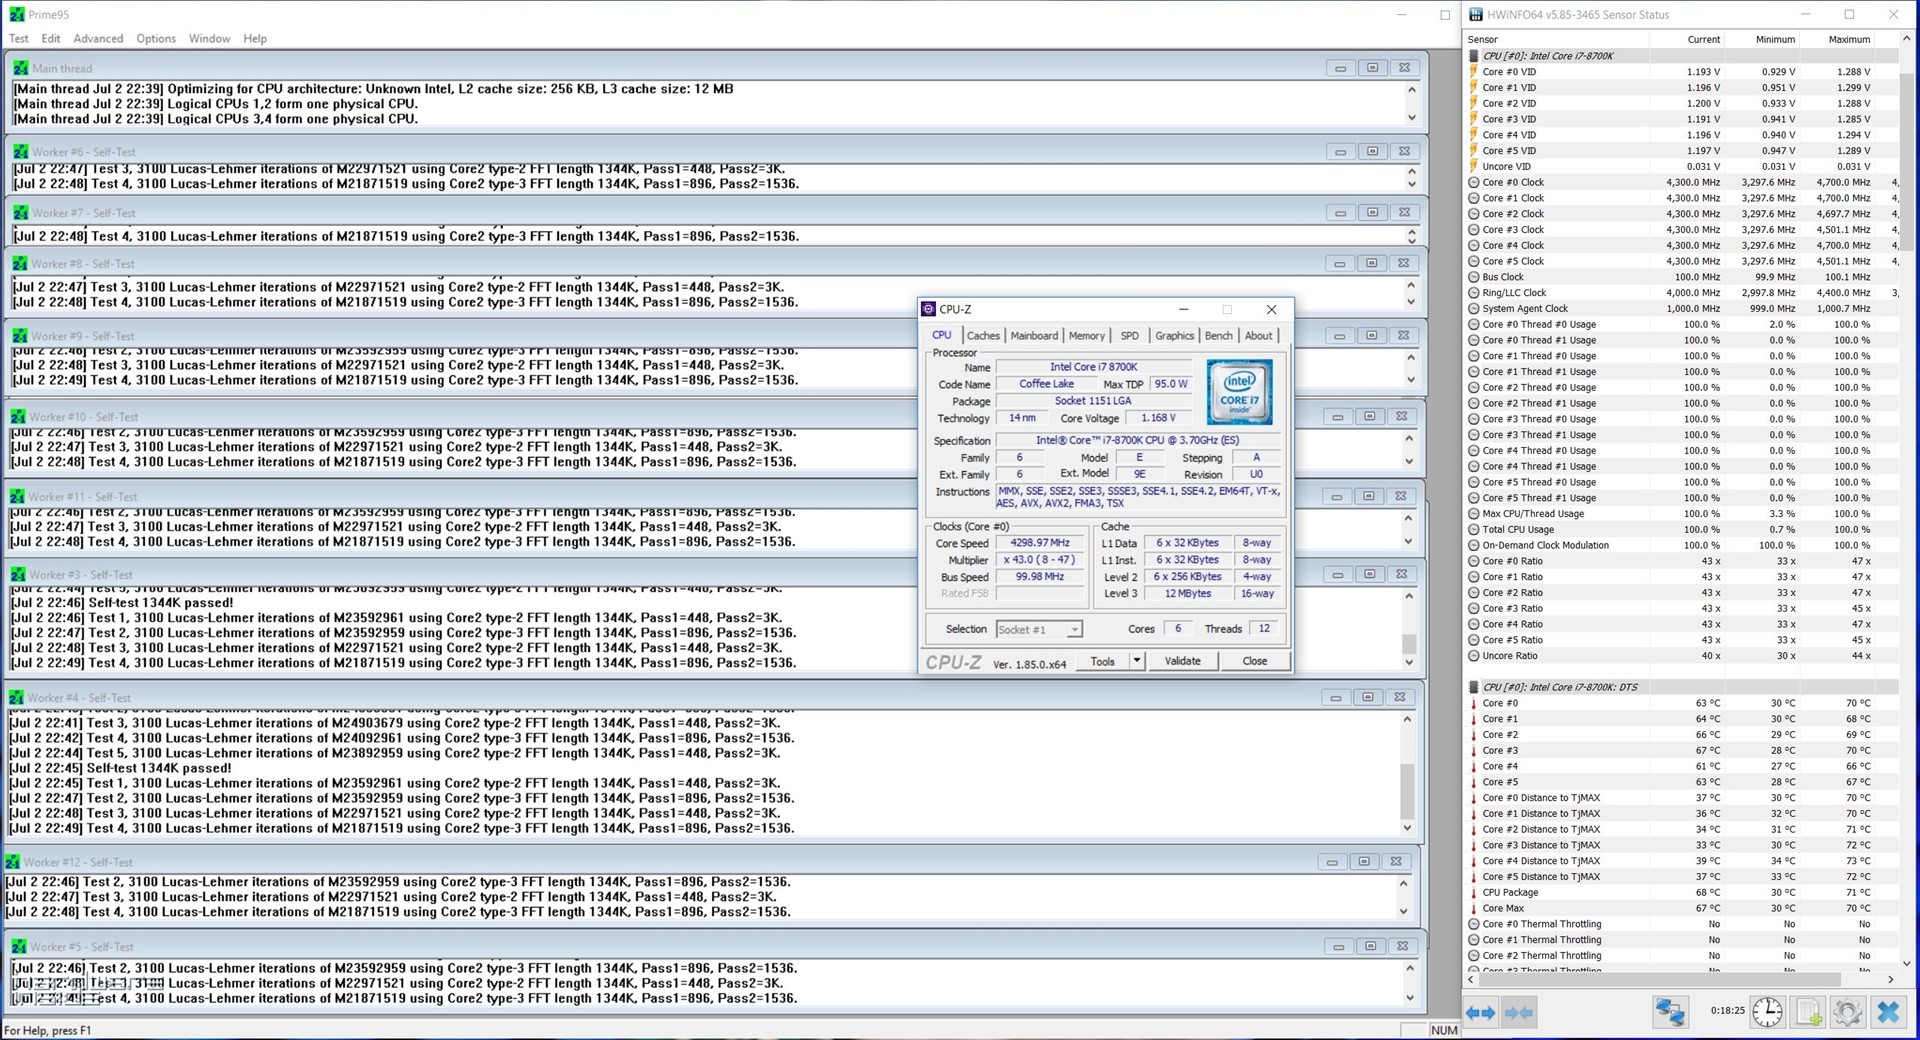This screenshot has width=1920, height=1040.
Task: Switch to the Memory tab in CPU-Z
Action: coord(1087,336)
